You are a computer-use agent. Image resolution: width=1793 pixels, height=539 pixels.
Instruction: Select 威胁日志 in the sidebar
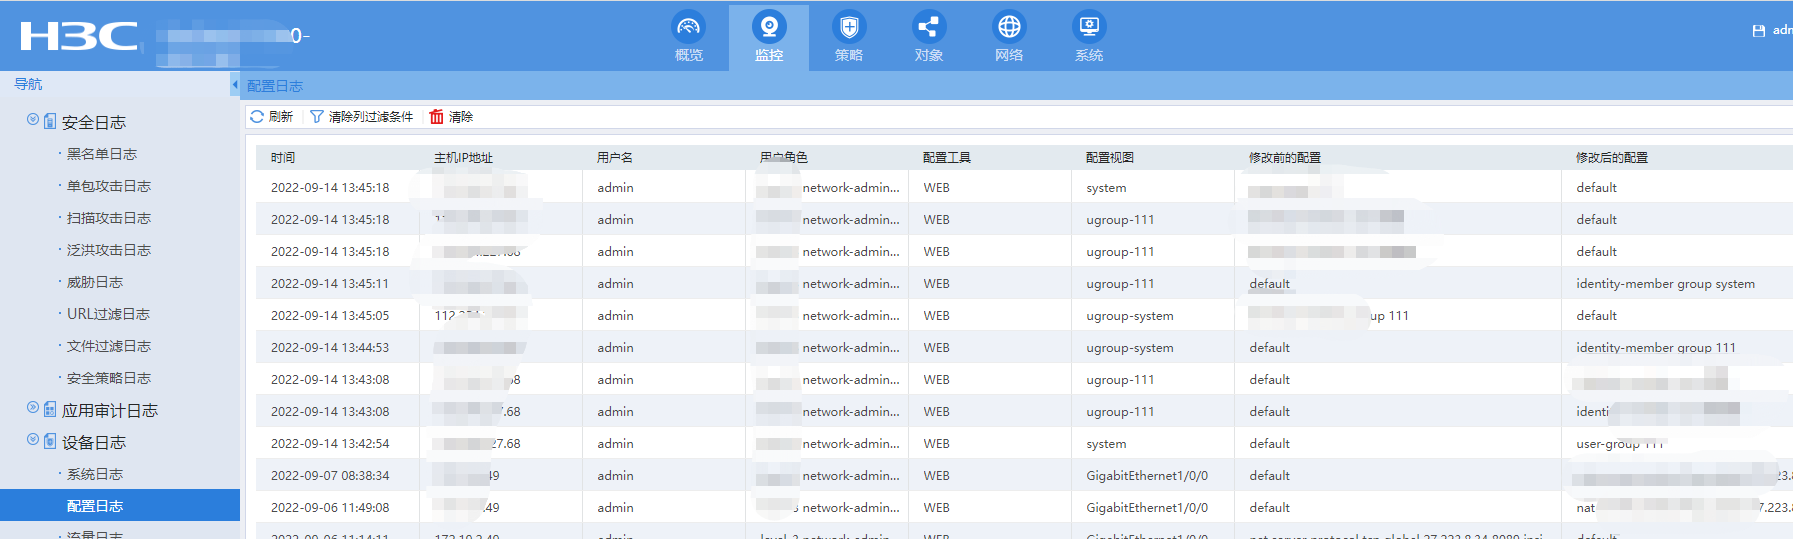(94, 282)
